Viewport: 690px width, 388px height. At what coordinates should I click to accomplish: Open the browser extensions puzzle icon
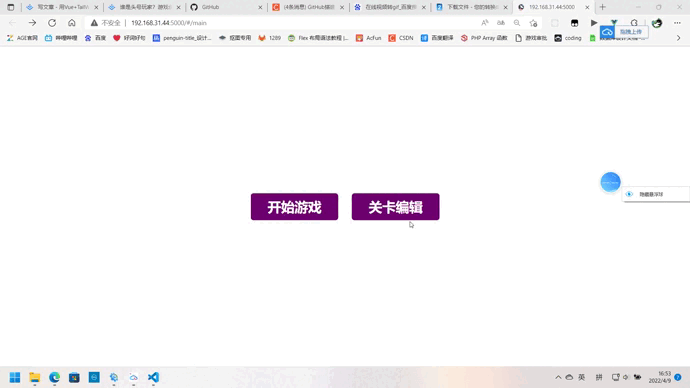click(634, 23)
